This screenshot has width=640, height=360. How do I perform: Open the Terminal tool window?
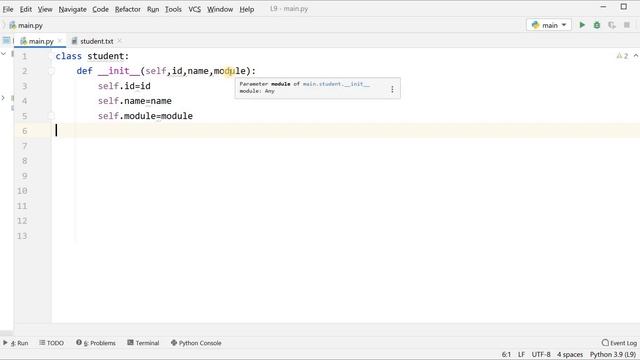point(143,343)
